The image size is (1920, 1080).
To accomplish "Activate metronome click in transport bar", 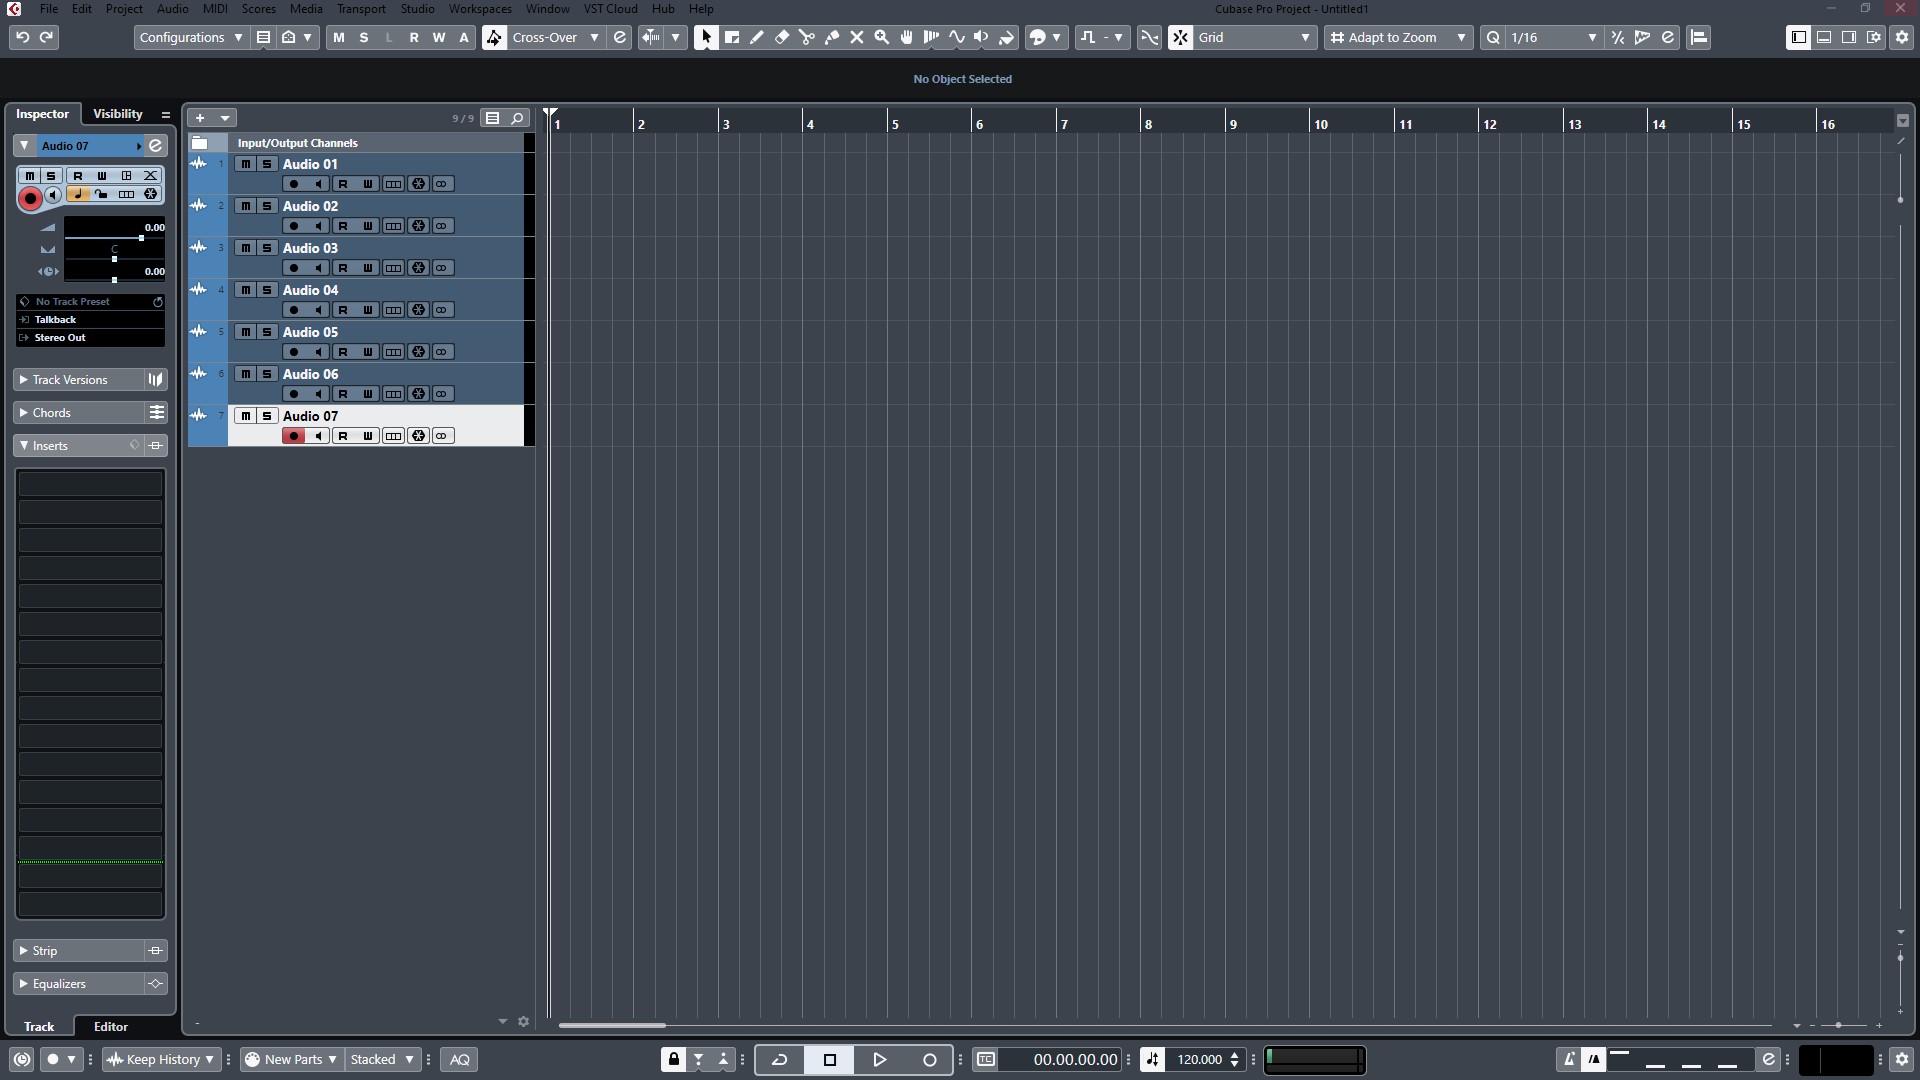I will tap(1568, 1059).
